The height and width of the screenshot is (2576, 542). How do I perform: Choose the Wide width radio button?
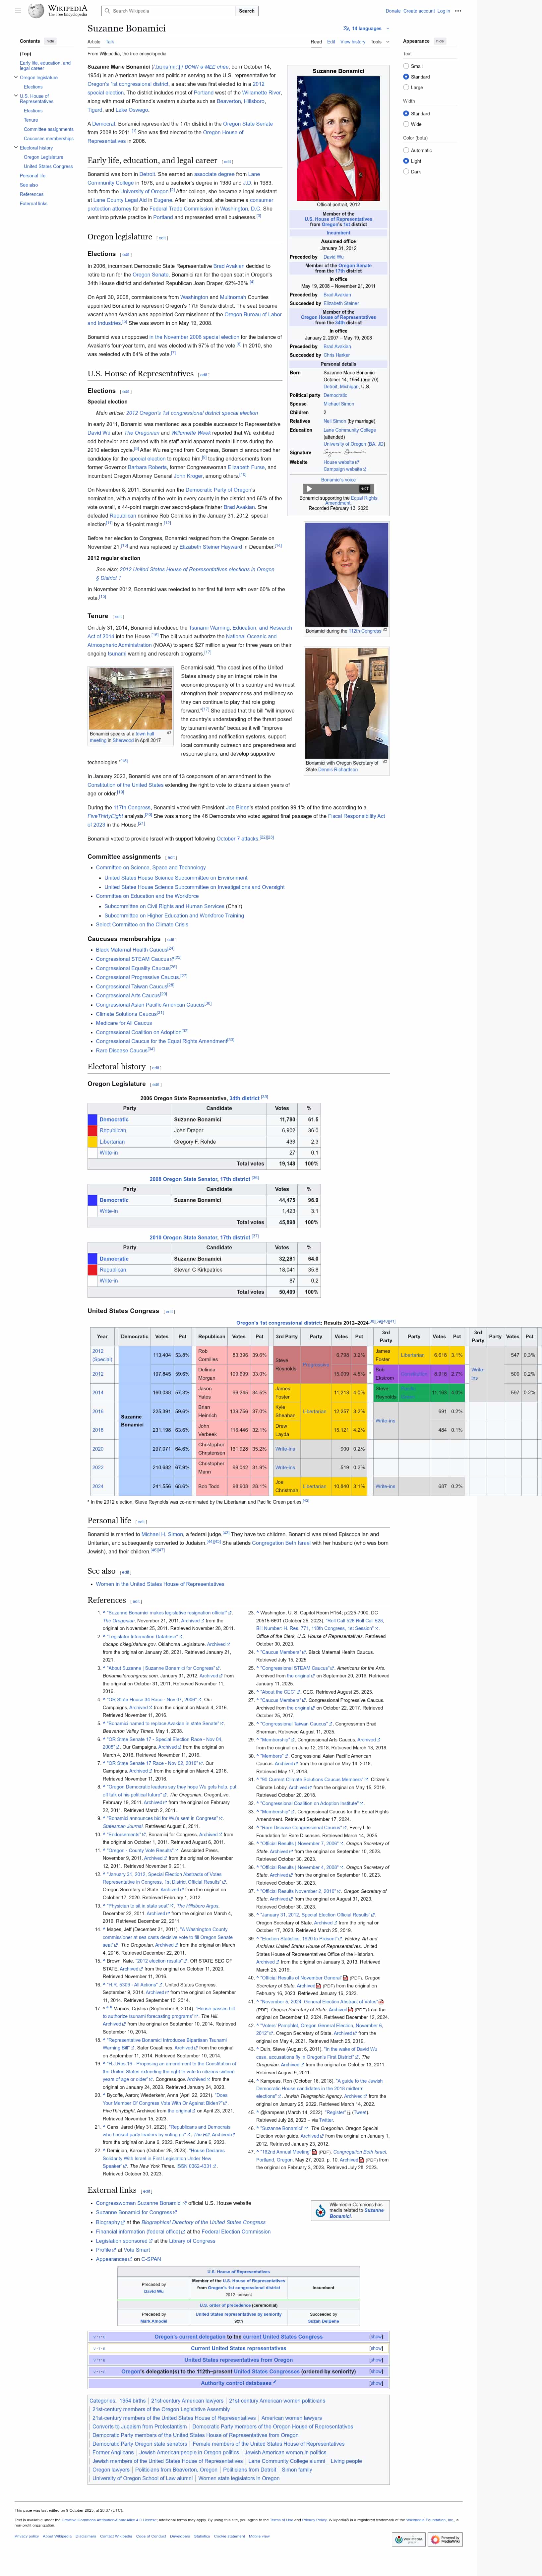point(406,124)
